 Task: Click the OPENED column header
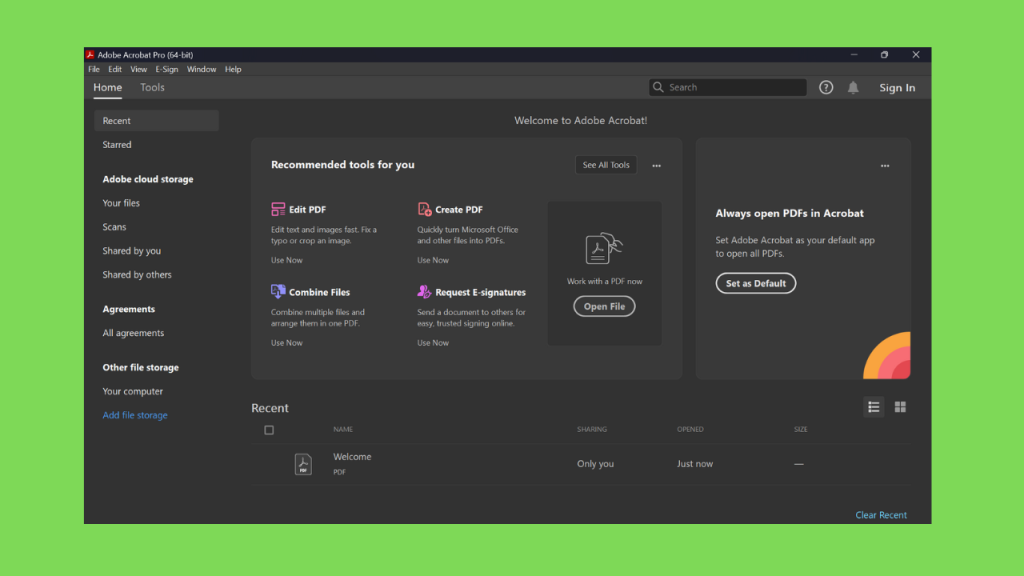[x=690, y=429]
